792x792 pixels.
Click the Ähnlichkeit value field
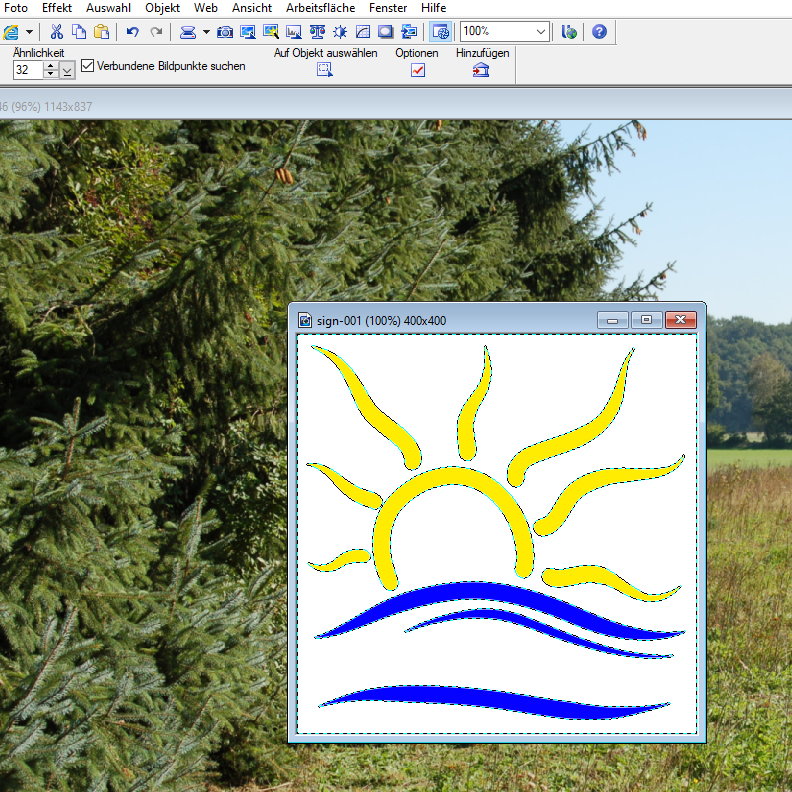27,70
